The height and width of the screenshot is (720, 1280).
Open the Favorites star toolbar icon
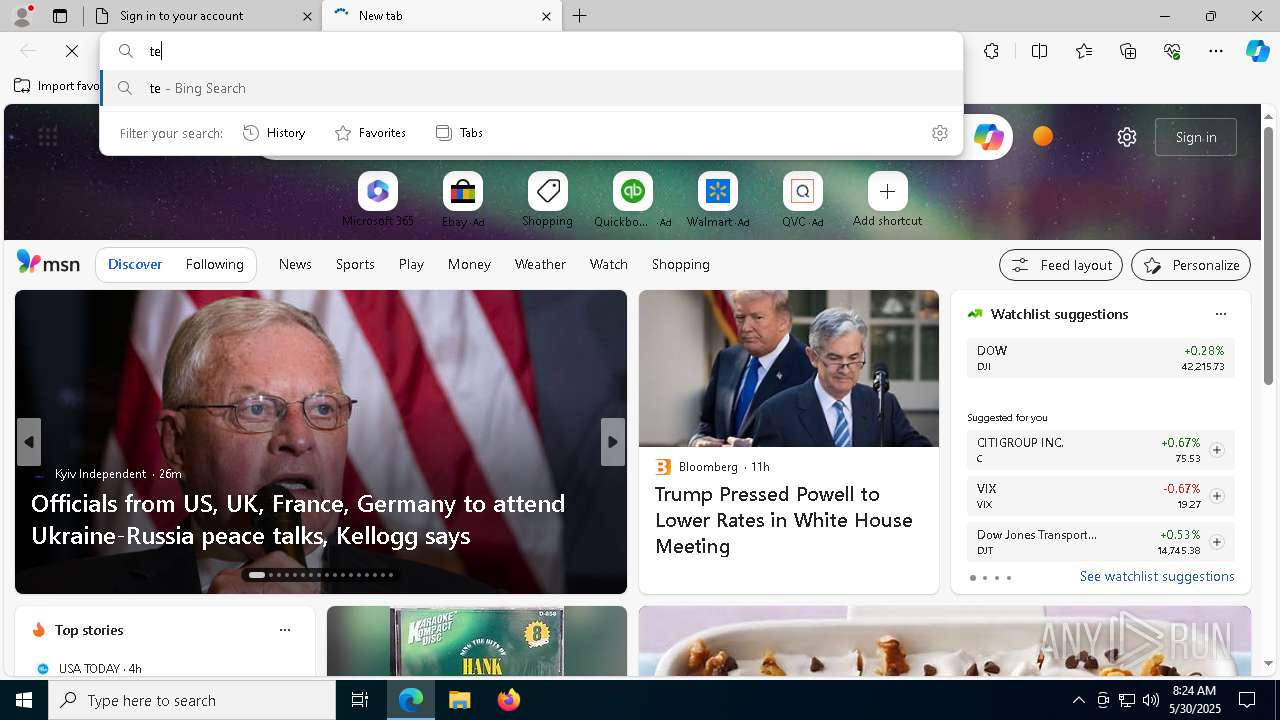[1084, 51]
